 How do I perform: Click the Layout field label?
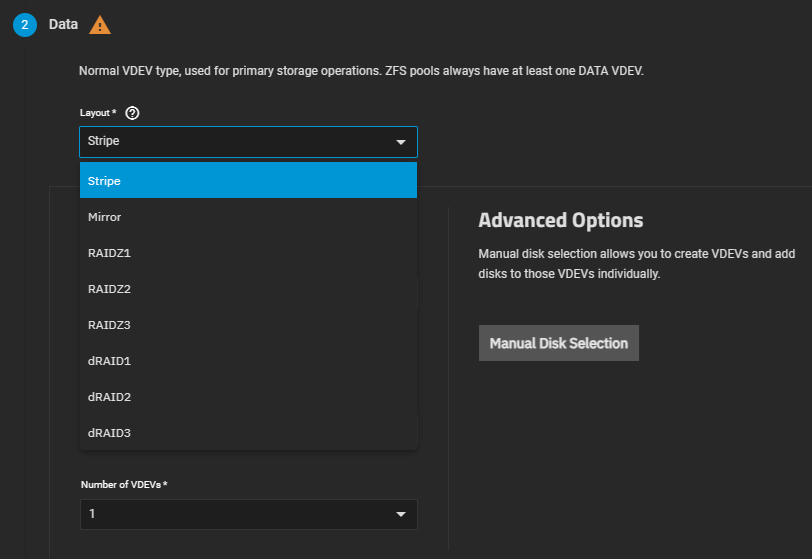point(98,113)
